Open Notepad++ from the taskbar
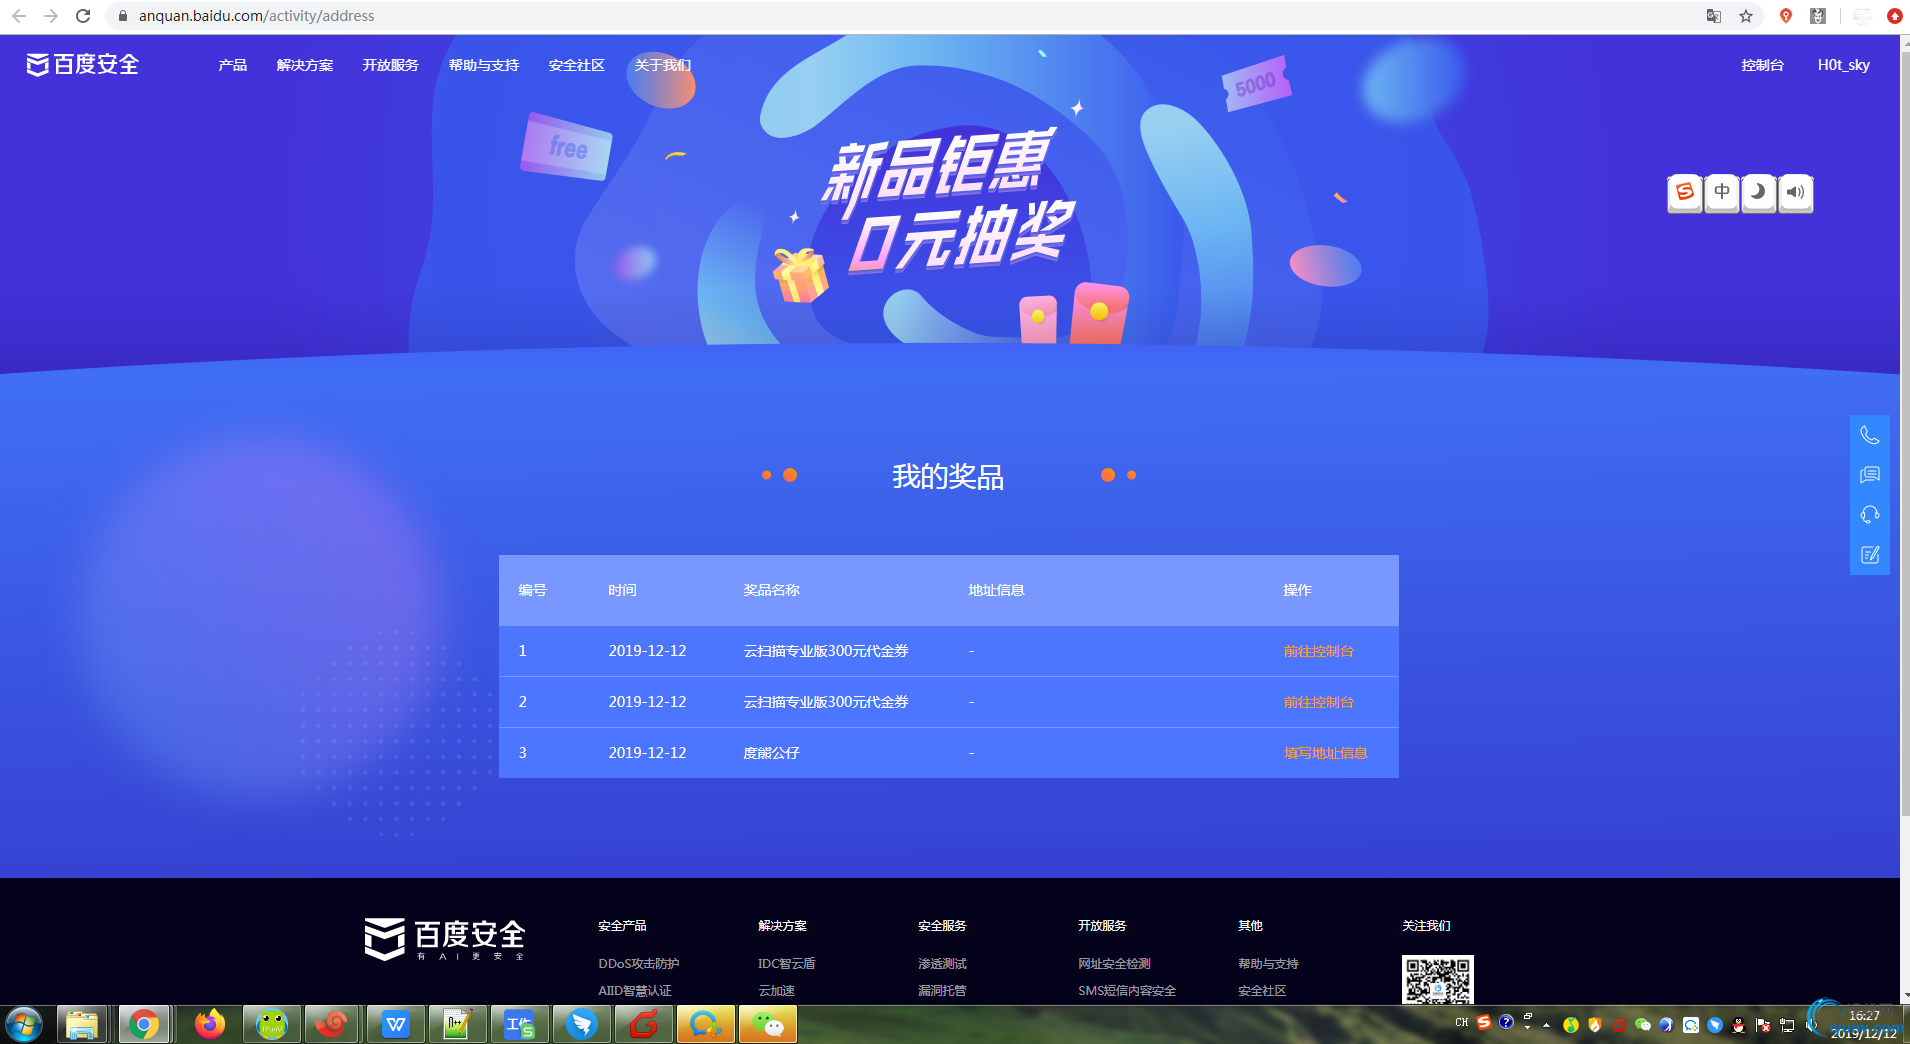 coord(458,1025)
